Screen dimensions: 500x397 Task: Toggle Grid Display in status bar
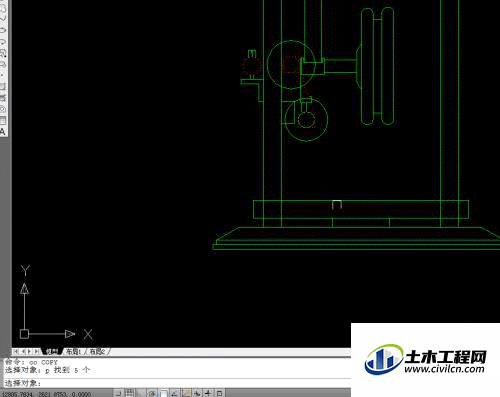[129, 393]
